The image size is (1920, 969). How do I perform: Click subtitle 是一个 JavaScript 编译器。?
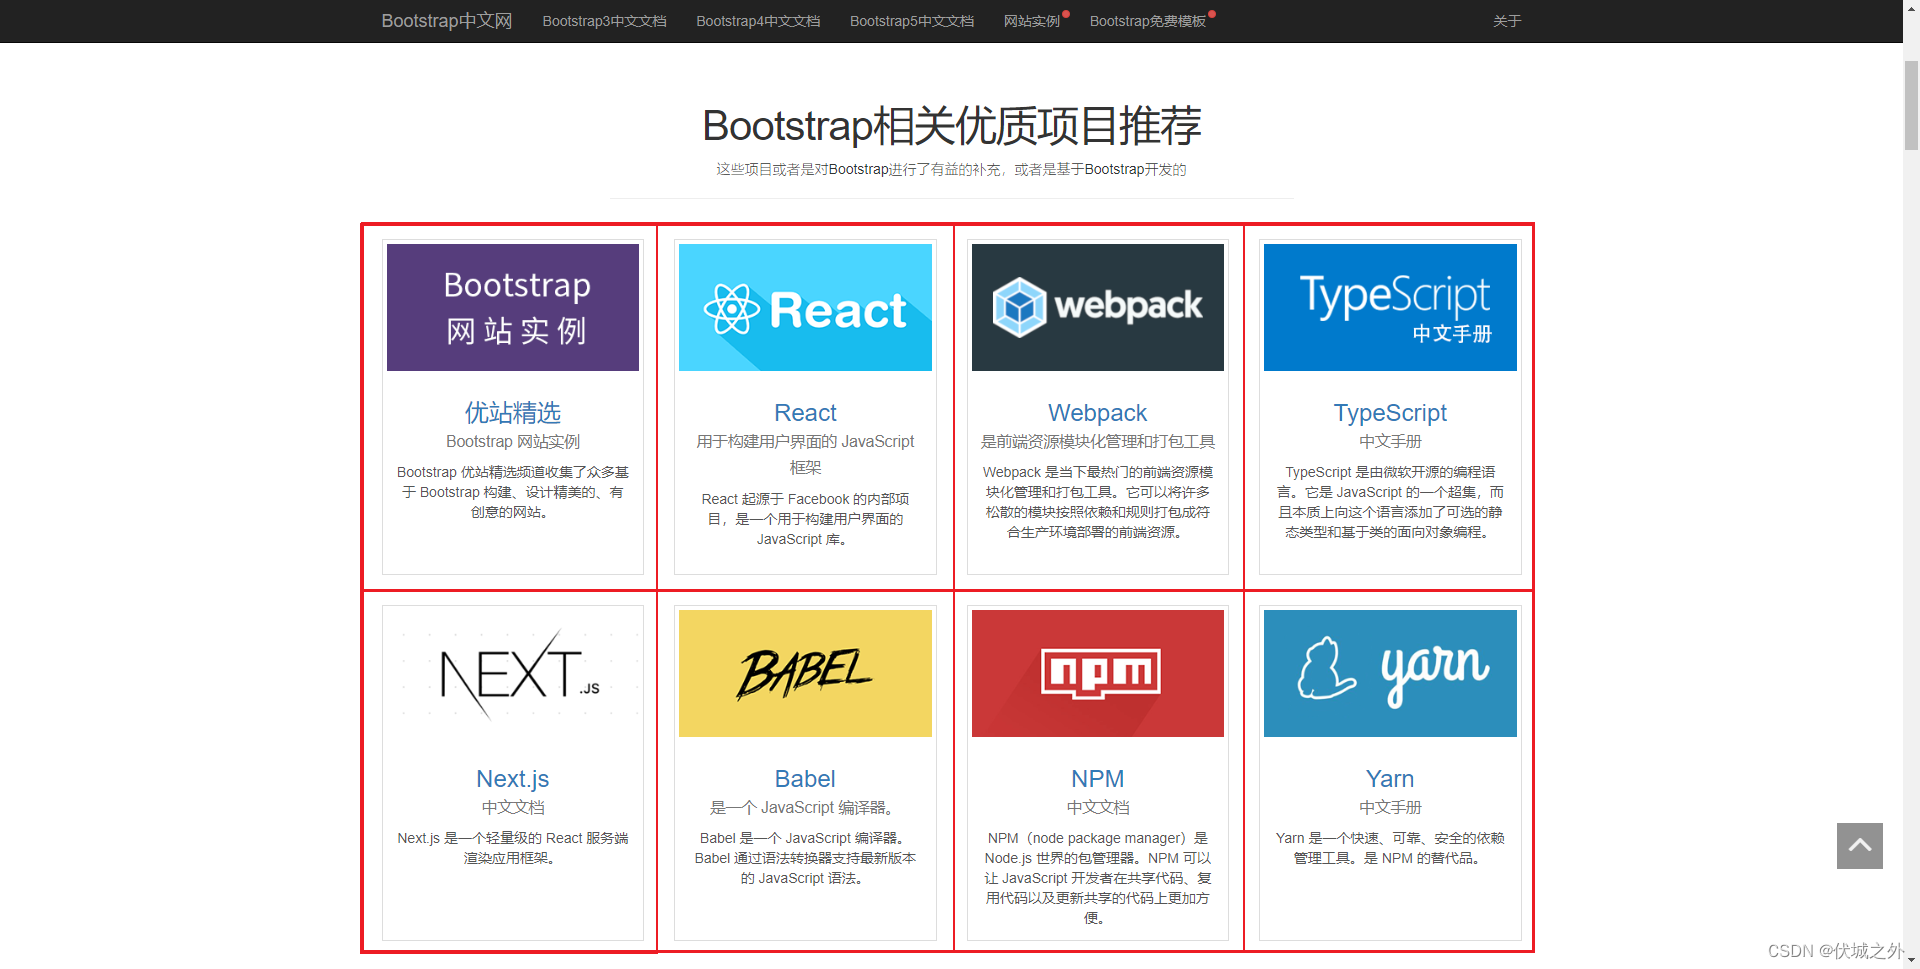coord(805,807)
